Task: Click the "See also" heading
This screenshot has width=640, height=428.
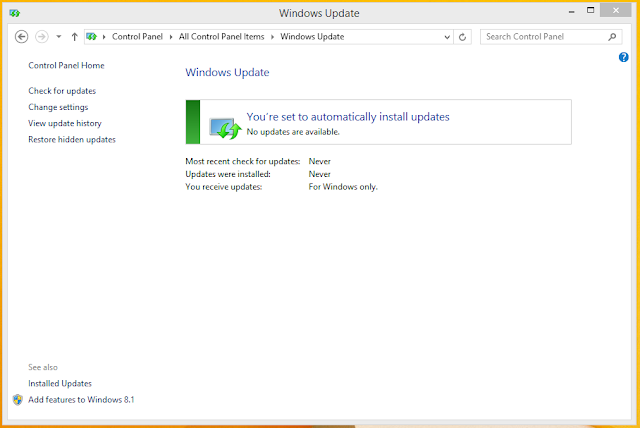Action: click(43, 367)
